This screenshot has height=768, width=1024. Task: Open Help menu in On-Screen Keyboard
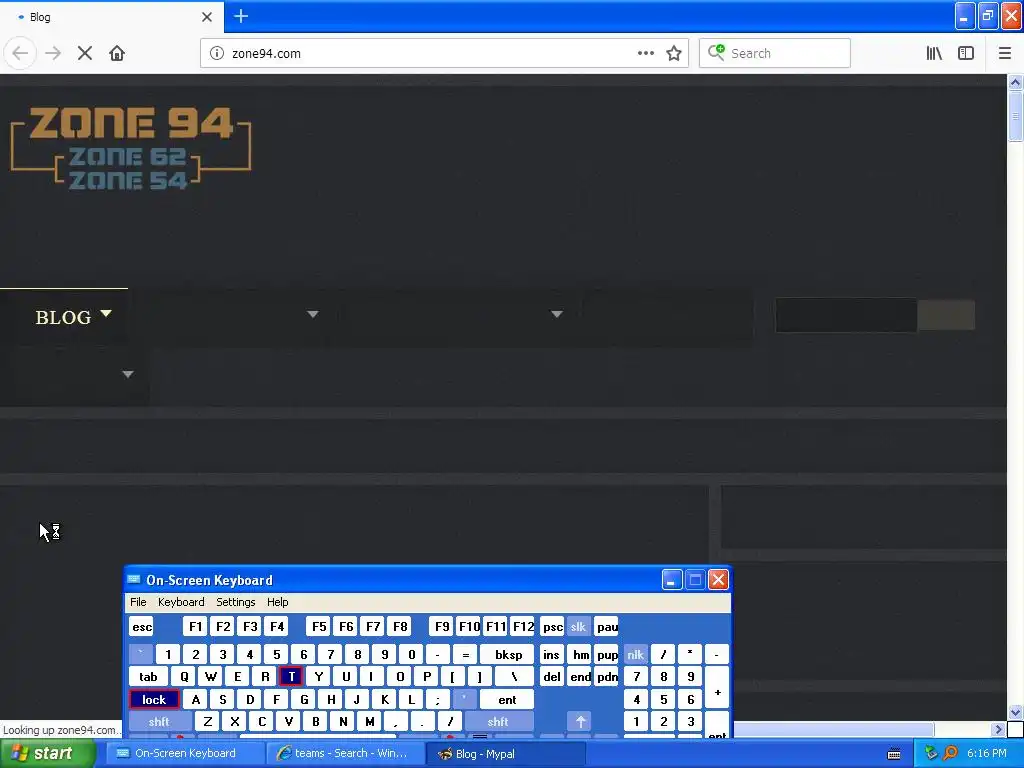click(278, 602)
